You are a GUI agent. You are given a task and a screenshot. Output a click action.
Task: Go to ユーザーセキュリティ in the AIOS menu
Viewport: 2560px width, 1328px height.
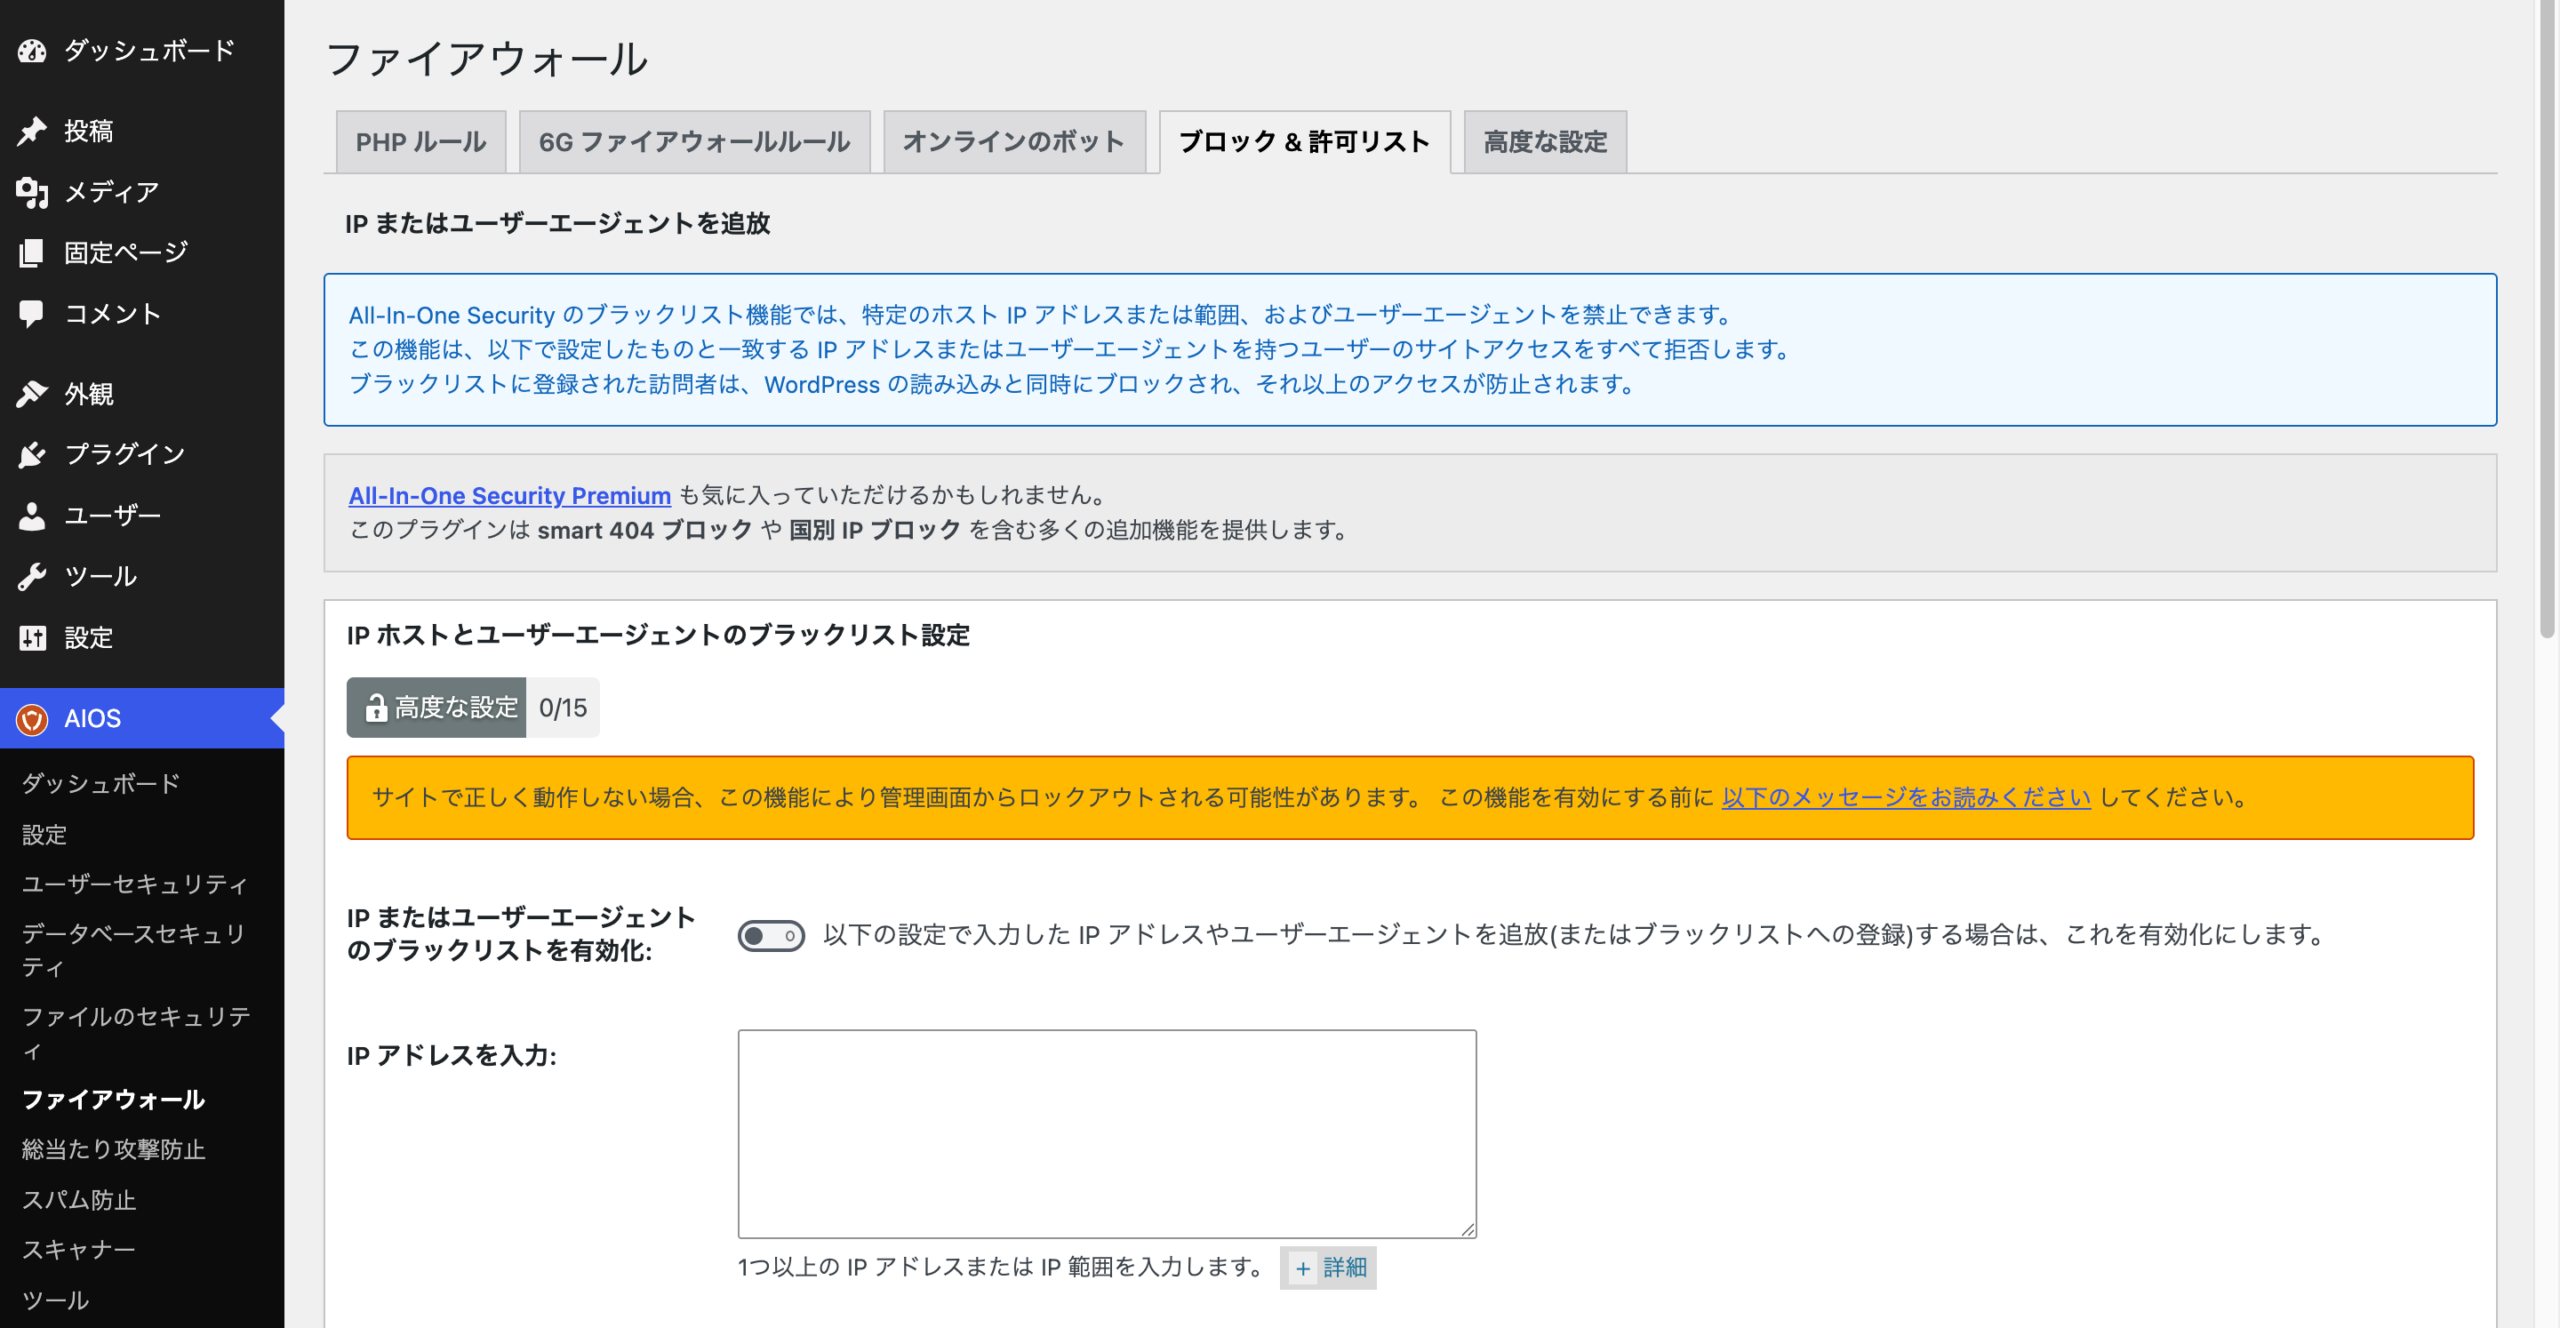[x=134, y=885]
